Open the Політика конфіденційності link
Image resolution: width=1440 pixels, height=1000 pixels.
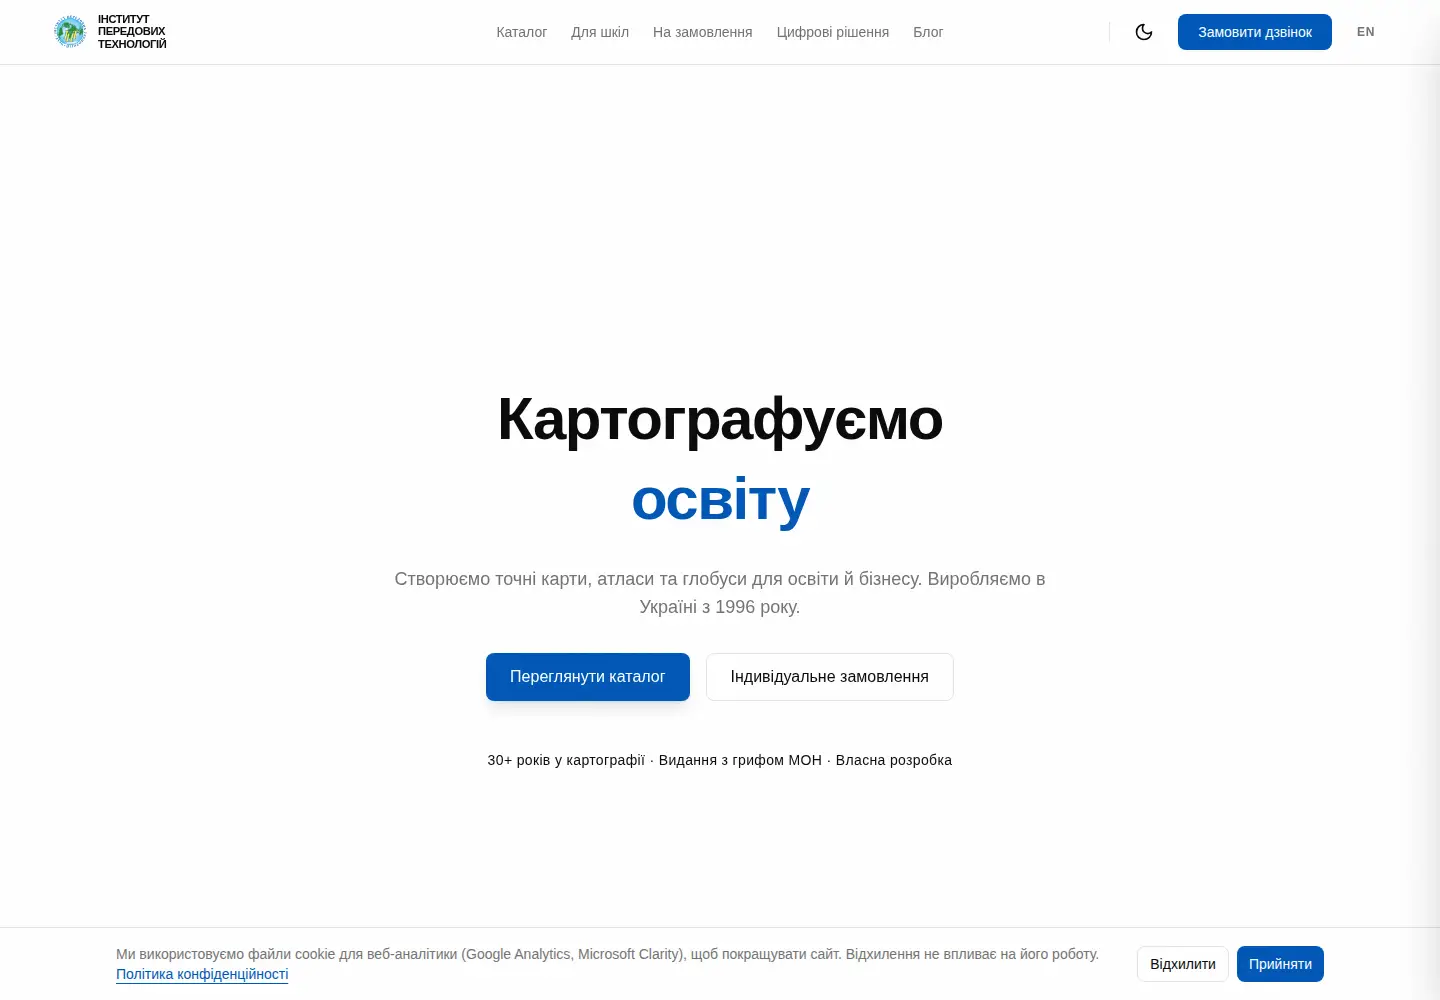(x=202, y=974)
